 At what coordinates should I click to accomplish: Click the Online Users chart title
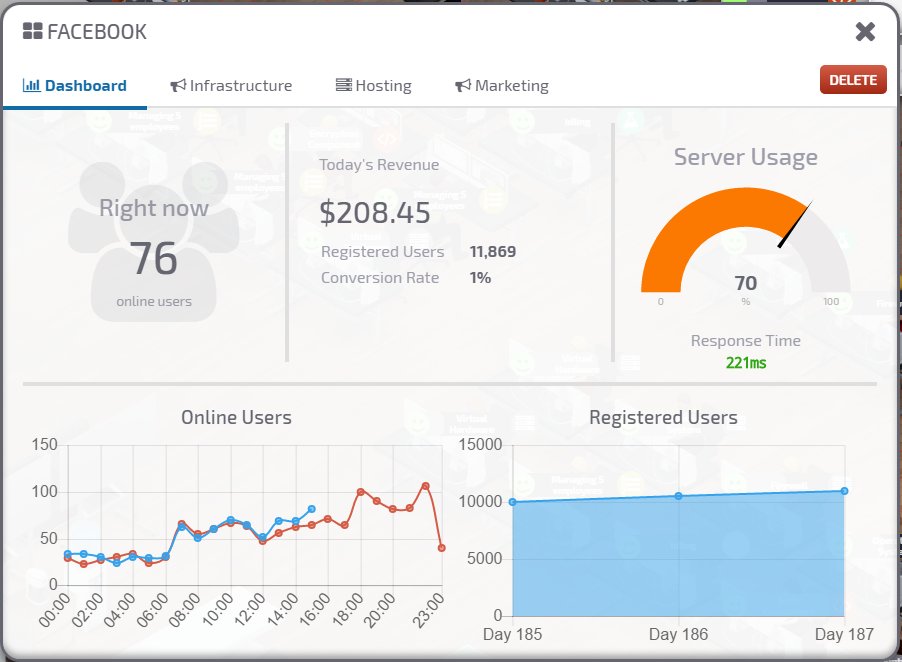tap(236, 417)
